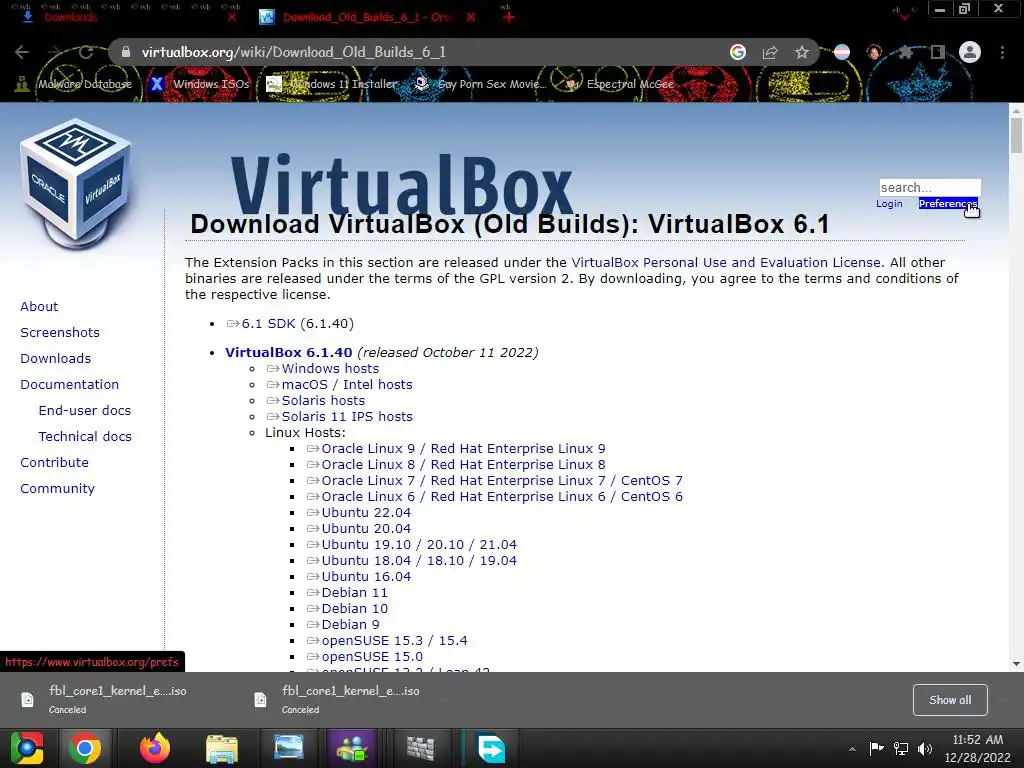1024x768 pixels.
Task: Click the portrait avatar extension icon
Action: tap(874, 52)
